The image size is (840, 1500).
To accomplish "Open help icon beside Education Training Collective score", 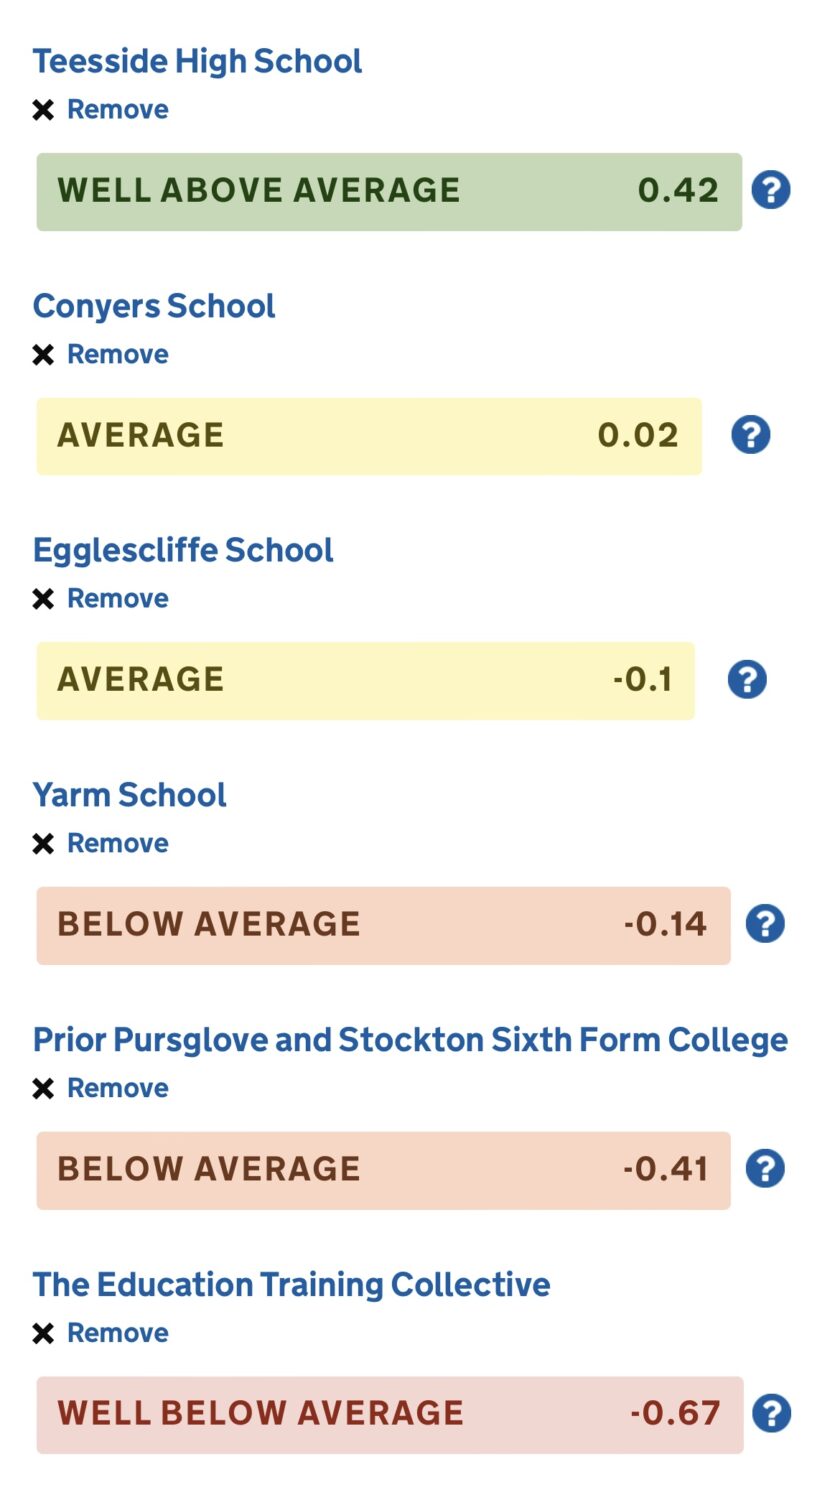I will [771, 1413].
